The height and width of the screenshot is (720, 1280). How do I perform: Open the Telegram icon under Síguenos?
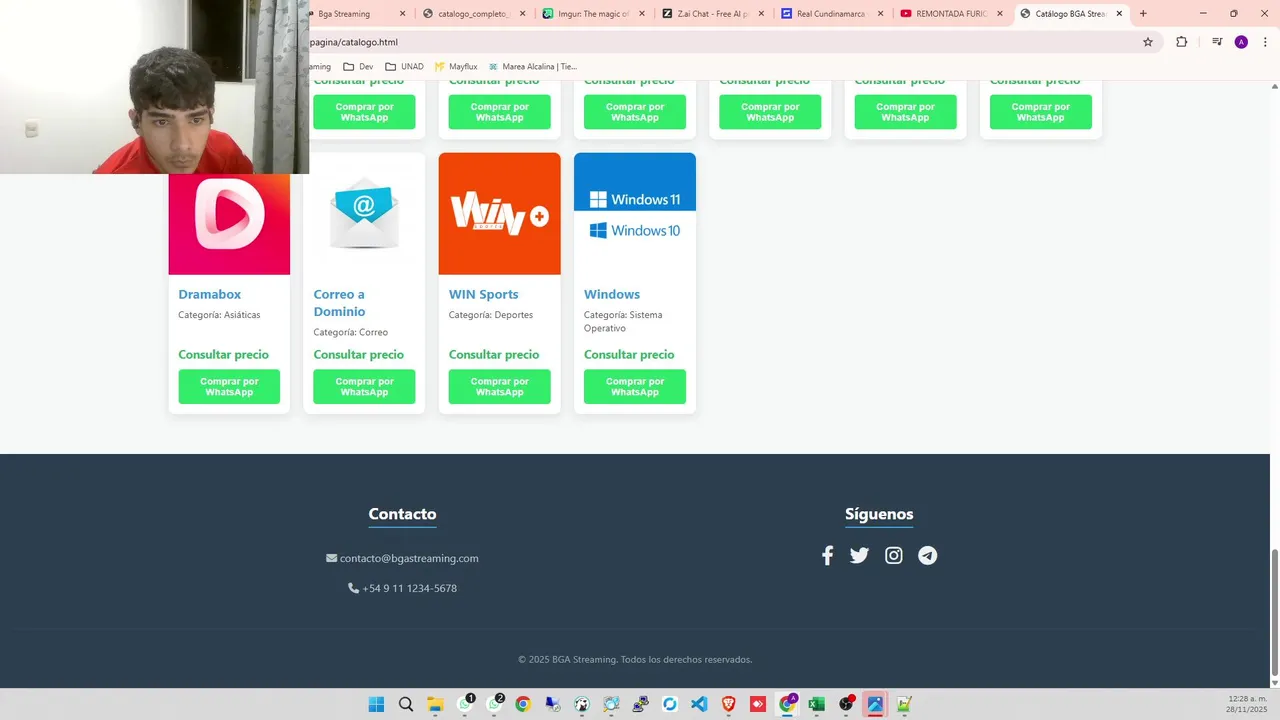(928, 556)
